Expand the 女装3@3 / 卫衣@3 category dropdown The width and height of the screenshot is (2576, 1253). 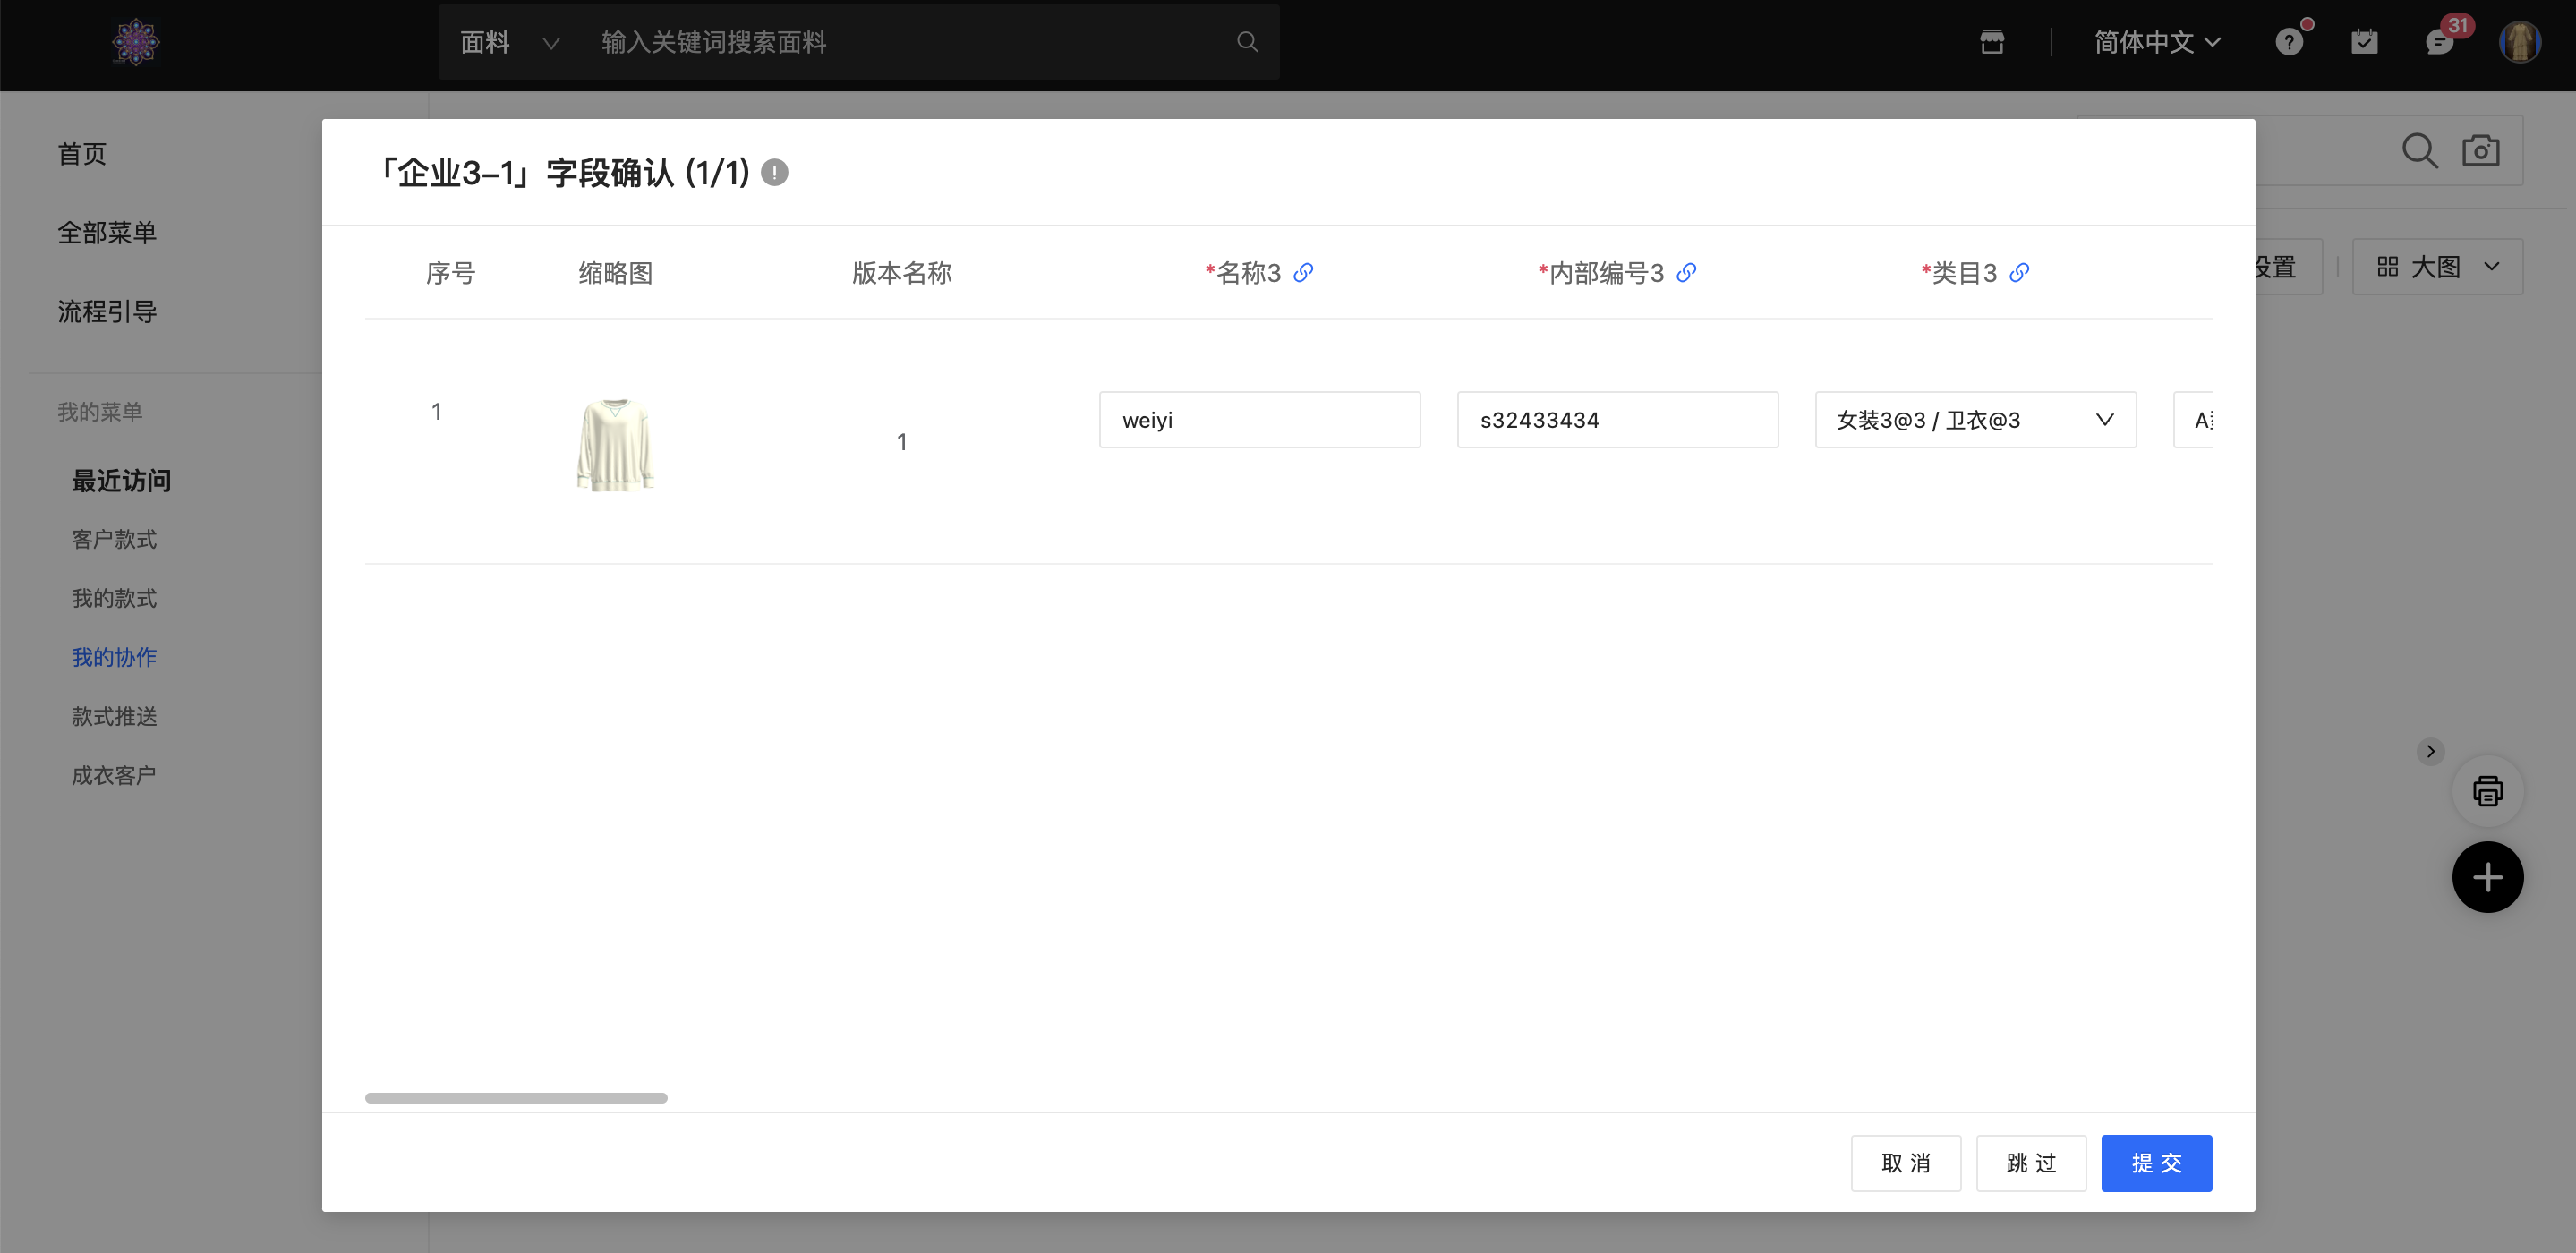tap(1975, 420)
